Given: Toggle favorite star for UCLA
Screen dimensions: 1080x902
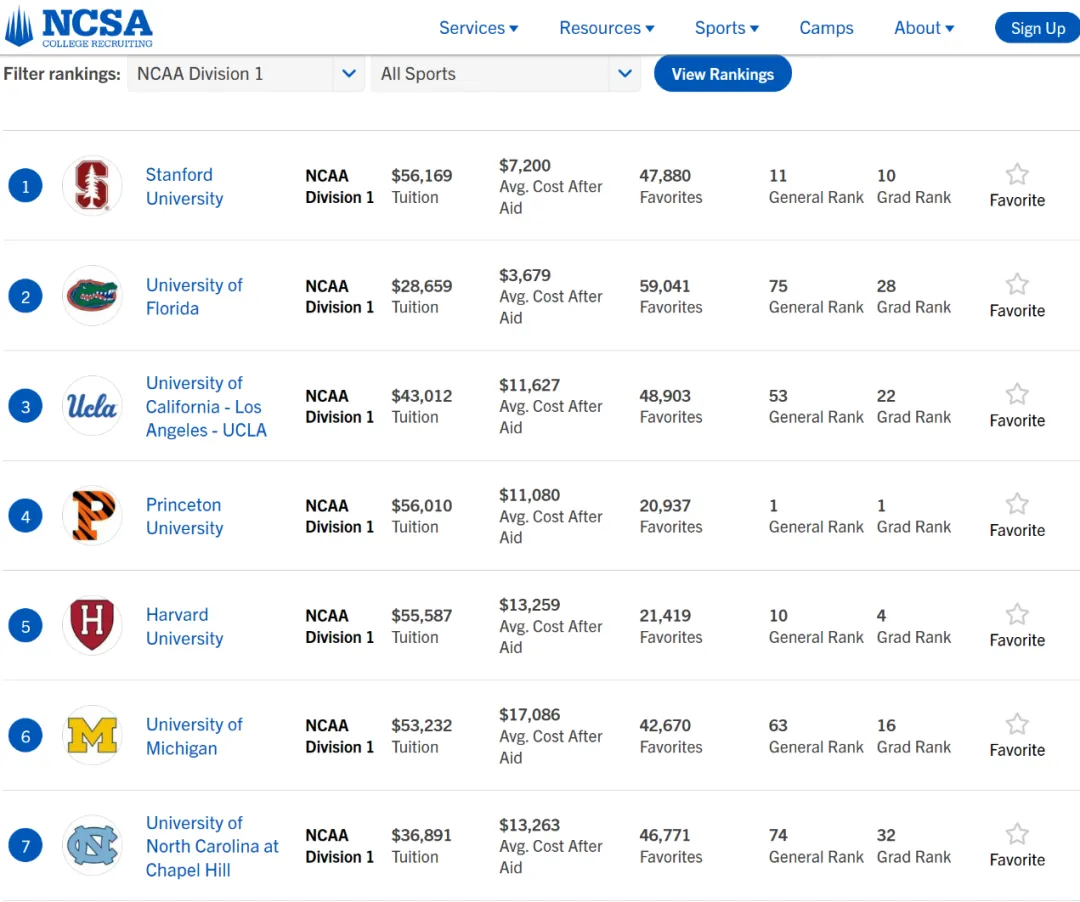Looking at the screenshot, I should coord(1017,394).
